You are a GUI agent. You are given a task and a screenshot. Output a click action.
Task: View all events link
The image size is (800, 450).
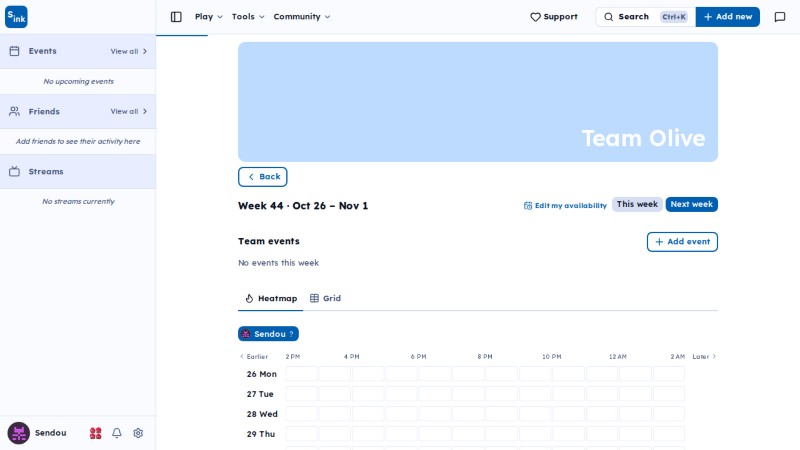[129, 52]
